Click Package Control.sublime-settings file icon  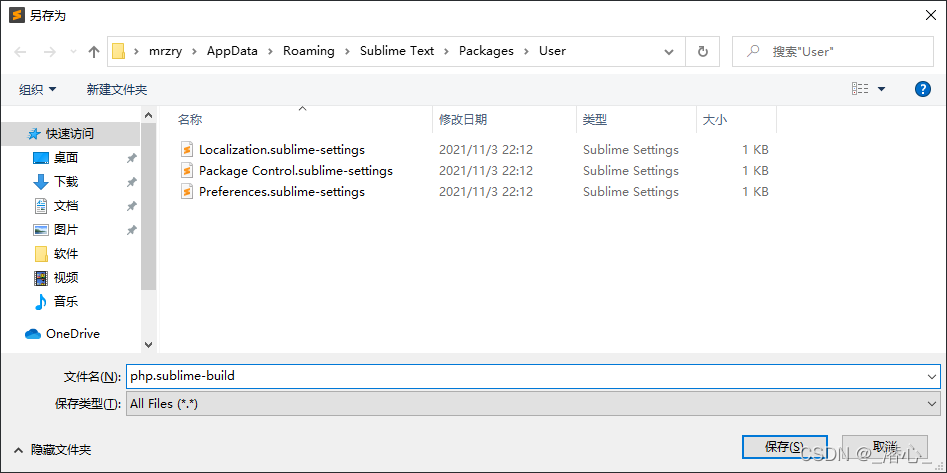coord(188,170)
